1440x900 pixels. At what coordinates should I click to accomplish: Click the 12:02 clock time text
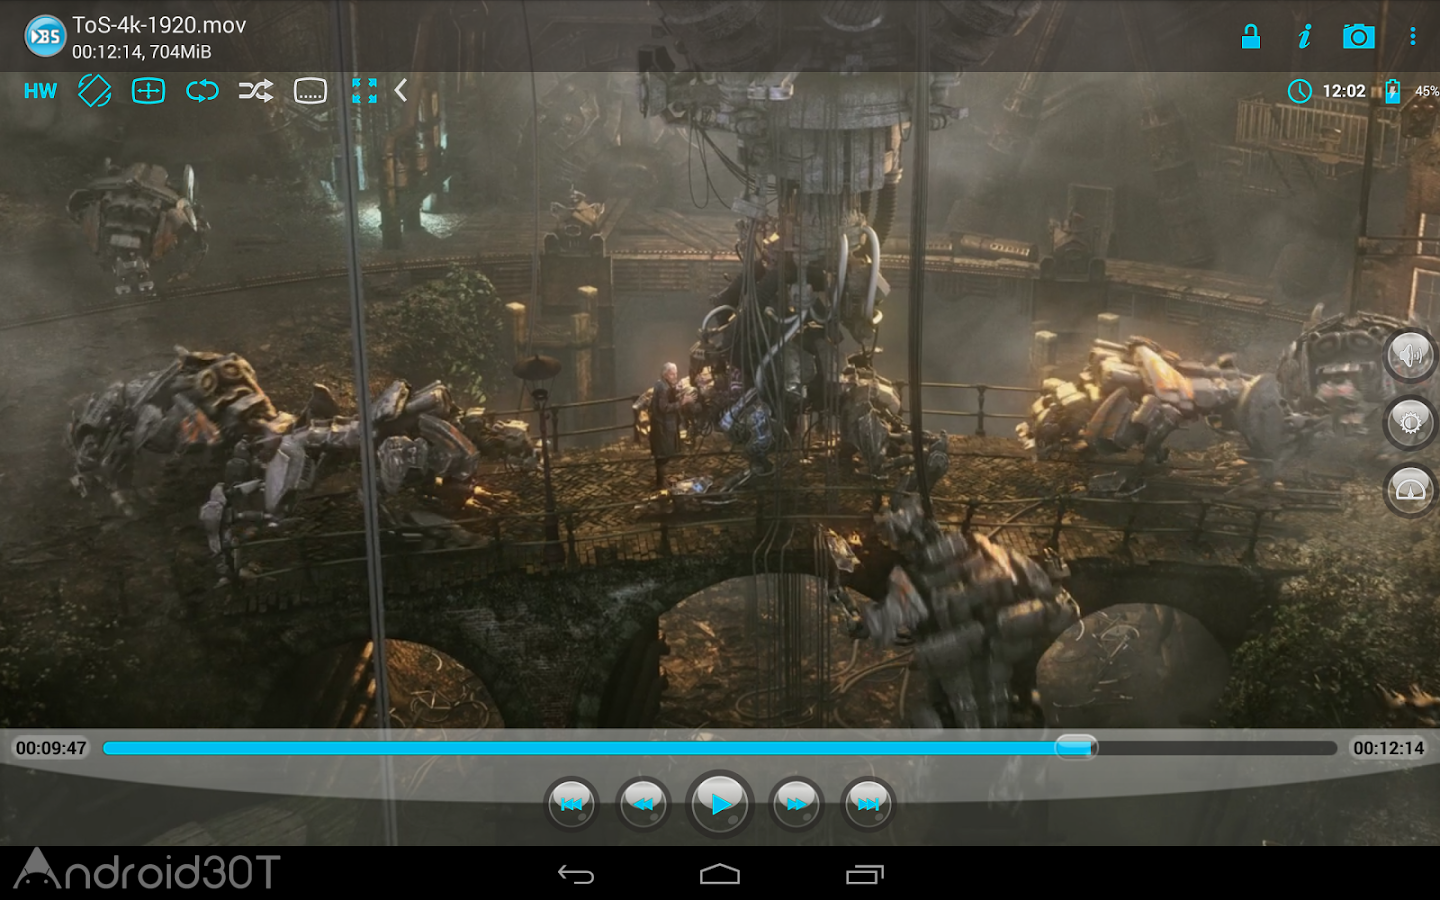1344,91
